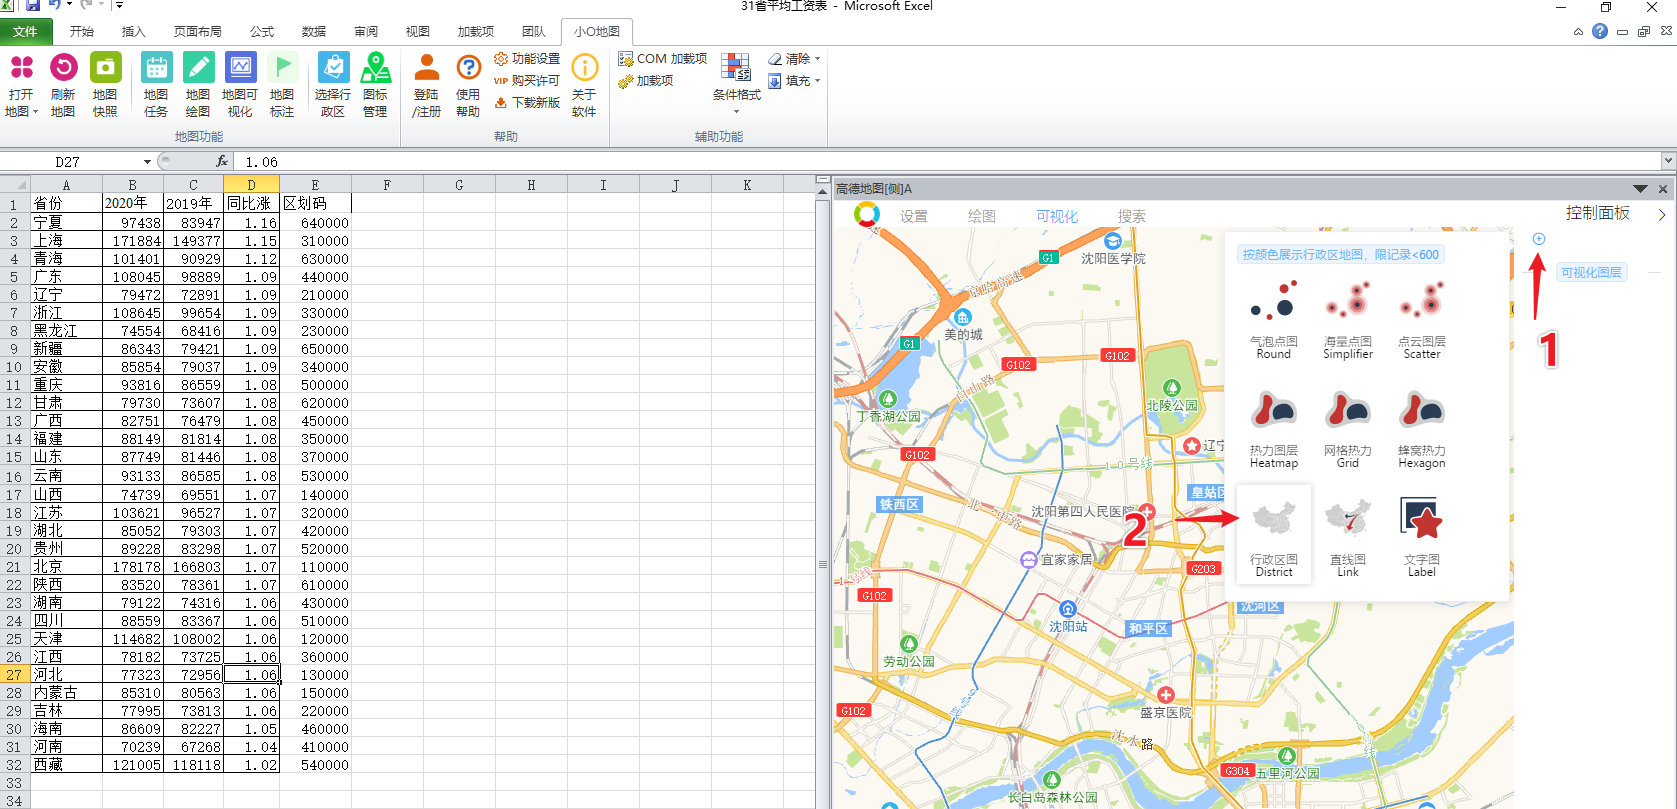Switch to the 数据 data tab
Image resolution: width=1677 pixels, height=809 pixels.
pyautogui.click(x=314, y=32)
